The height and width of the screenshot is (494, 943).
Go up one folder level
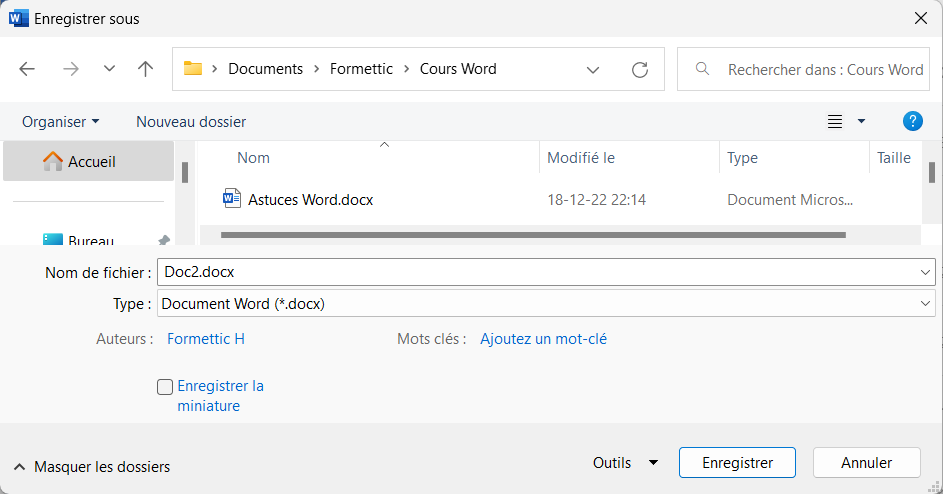point(146,69)
